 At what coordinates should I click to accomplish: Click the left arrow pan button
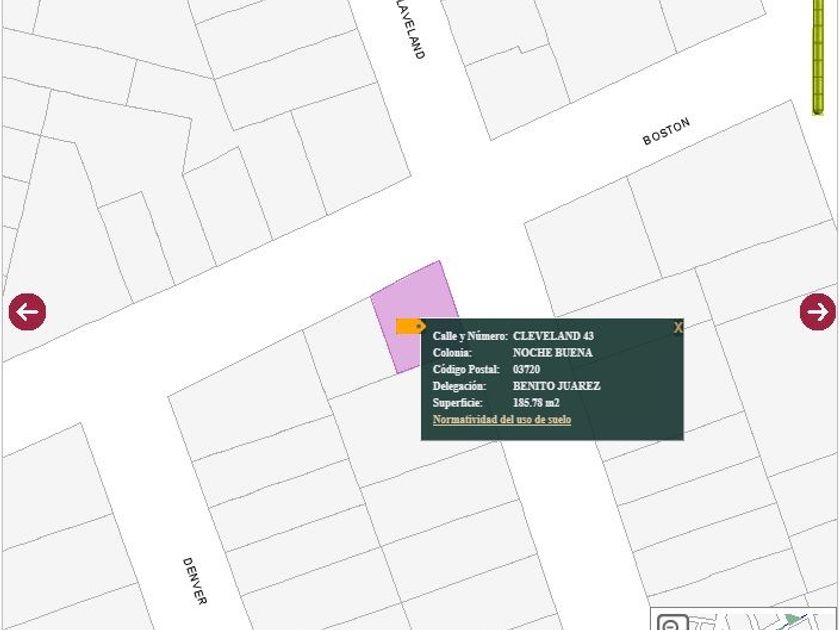tap(27, 312)
